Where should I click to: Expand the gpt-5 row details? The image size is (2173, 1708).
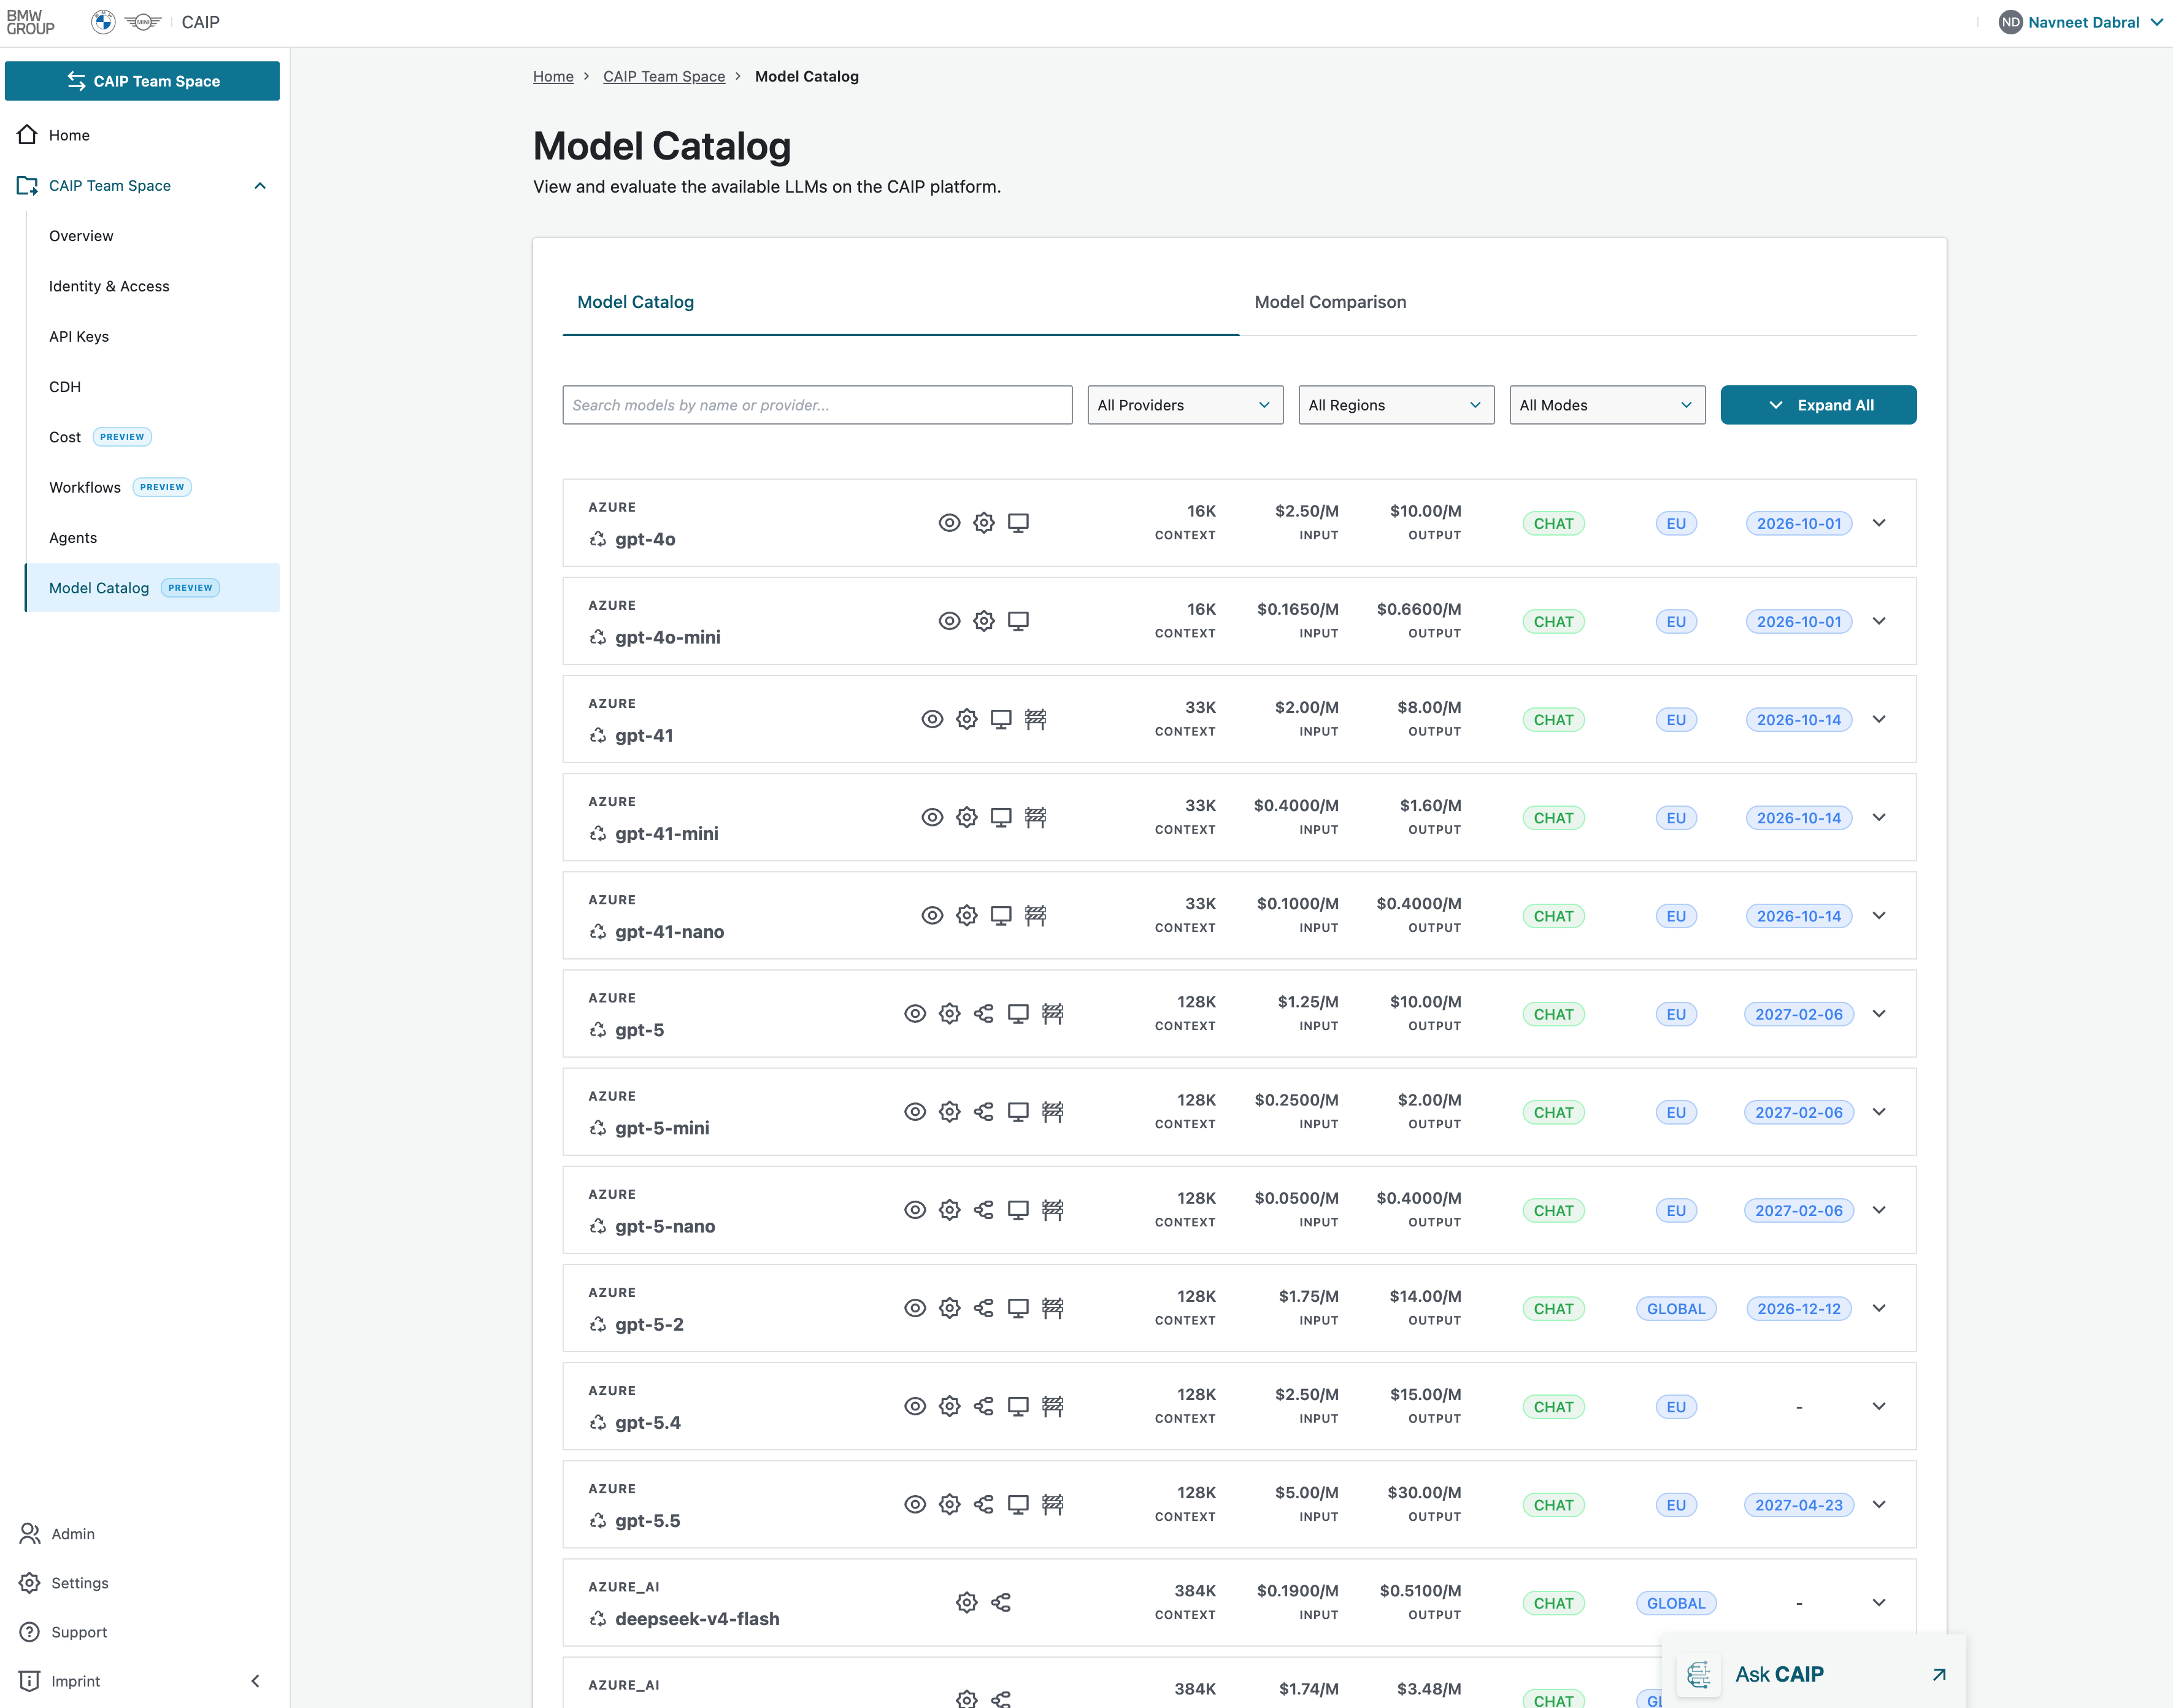(x=1879, y=1013)
